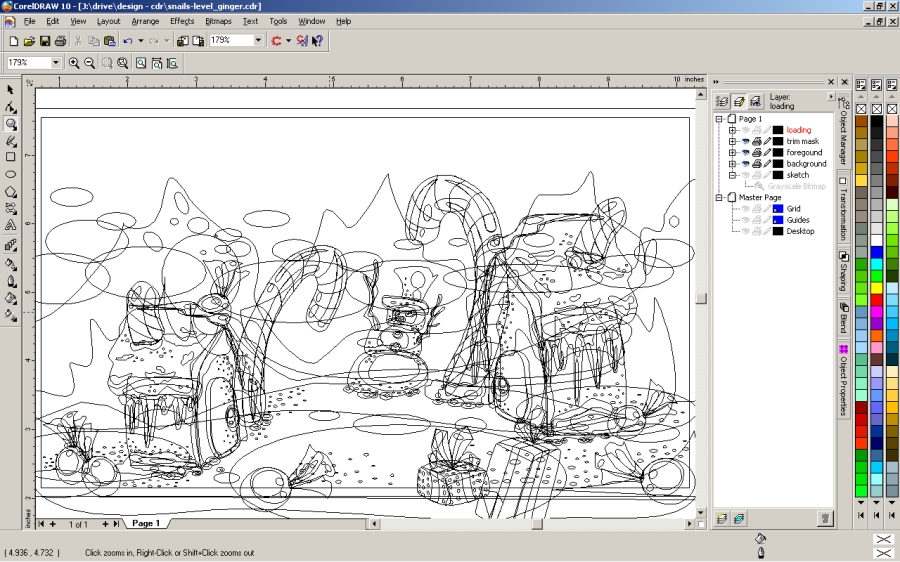This screenshot has height=562, width=900.
Task: Select the Ellipse tool
Action: (11, 174)
